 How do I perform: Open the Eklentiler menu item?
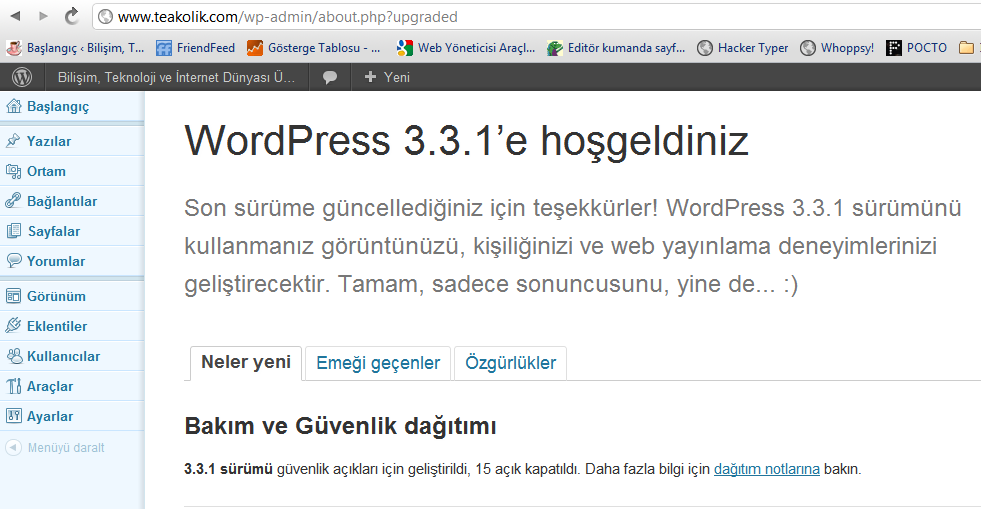(x=57, y=326)
